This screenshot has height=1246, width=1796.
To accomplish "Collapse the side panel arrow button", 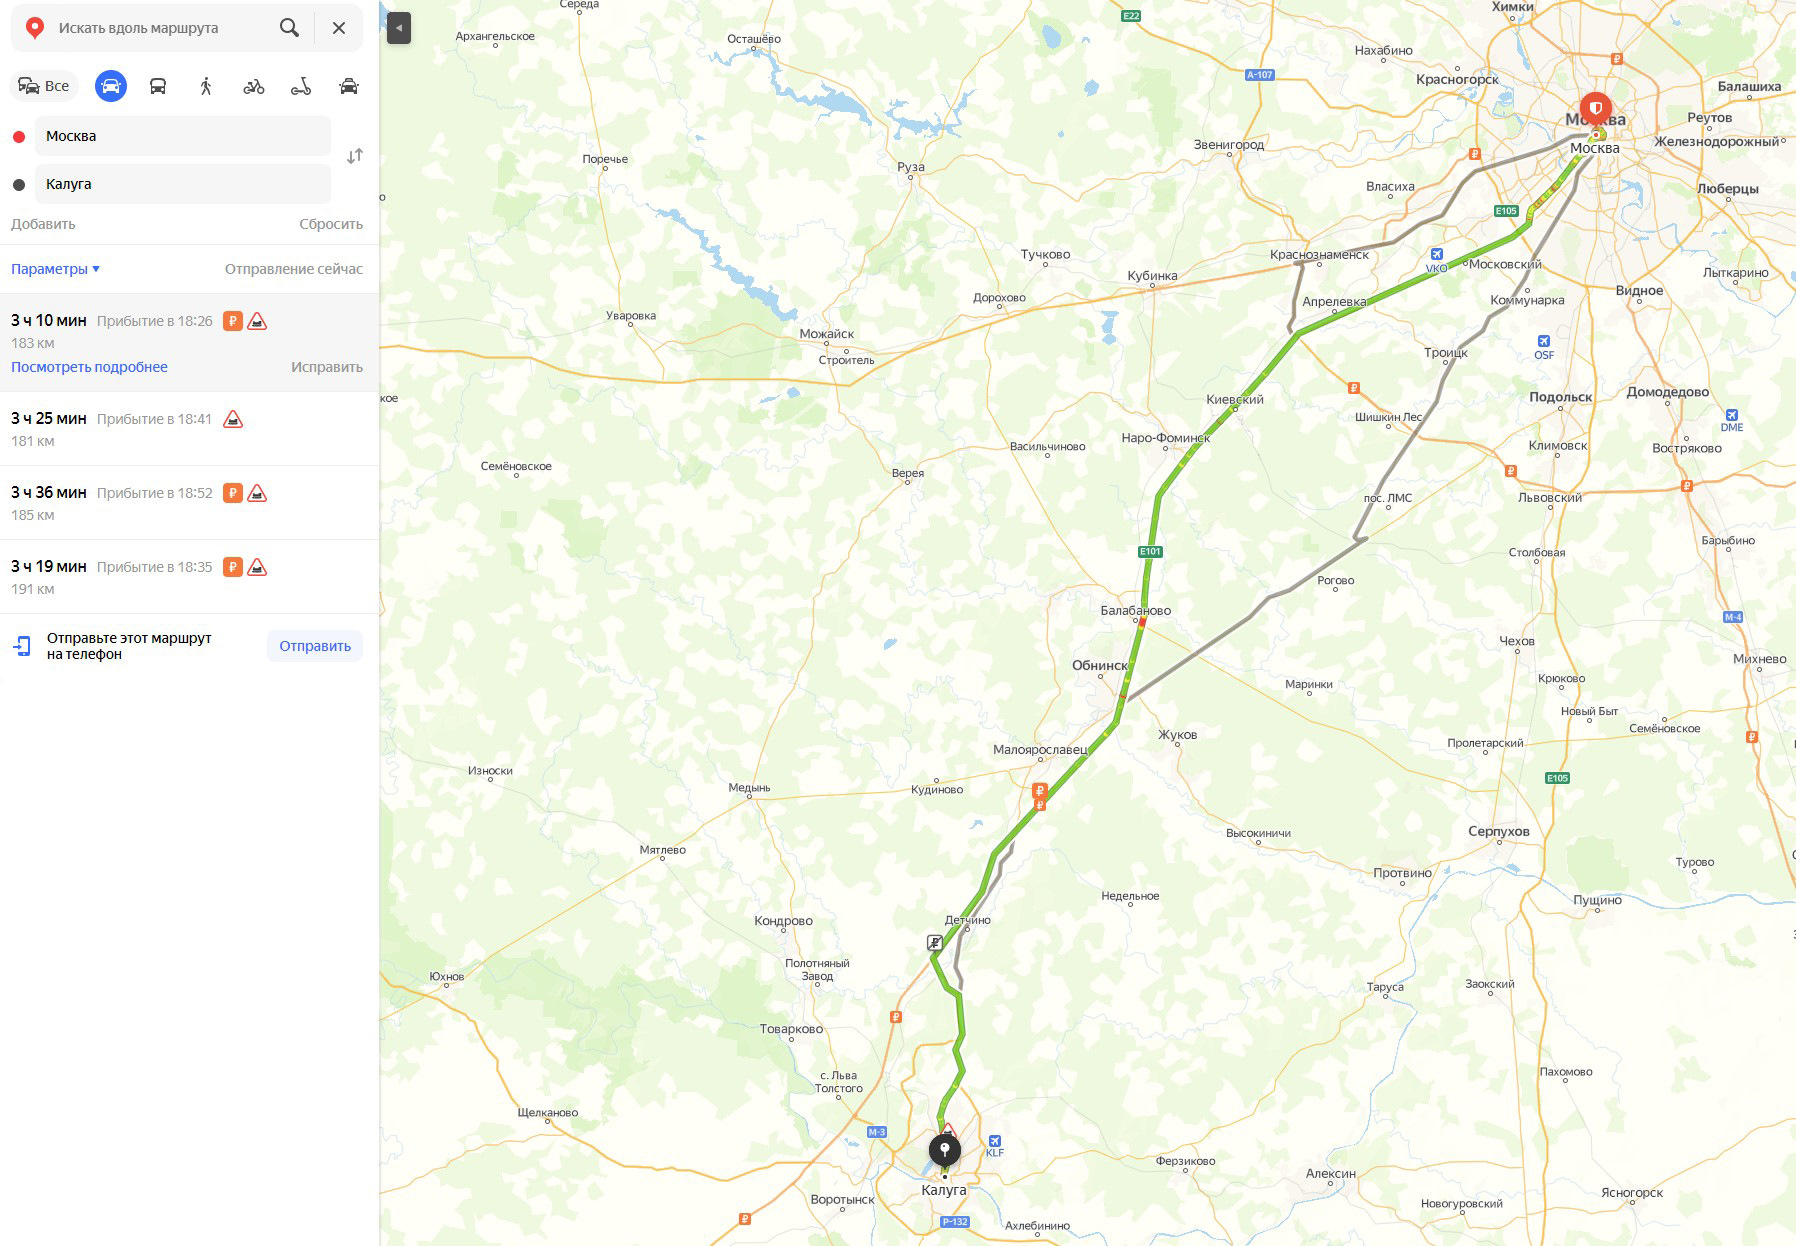I will click(x=399, y=28).
